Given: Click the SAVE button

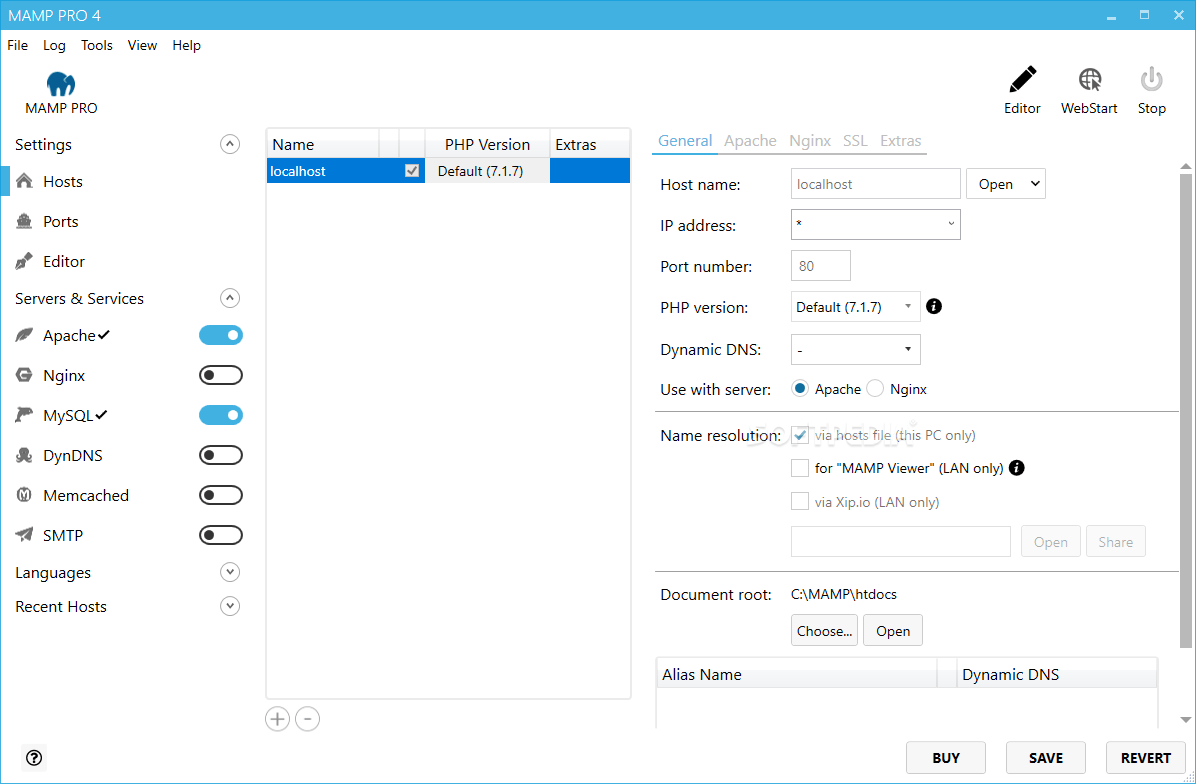Looking at the screenshot, I should (1045, 758).
